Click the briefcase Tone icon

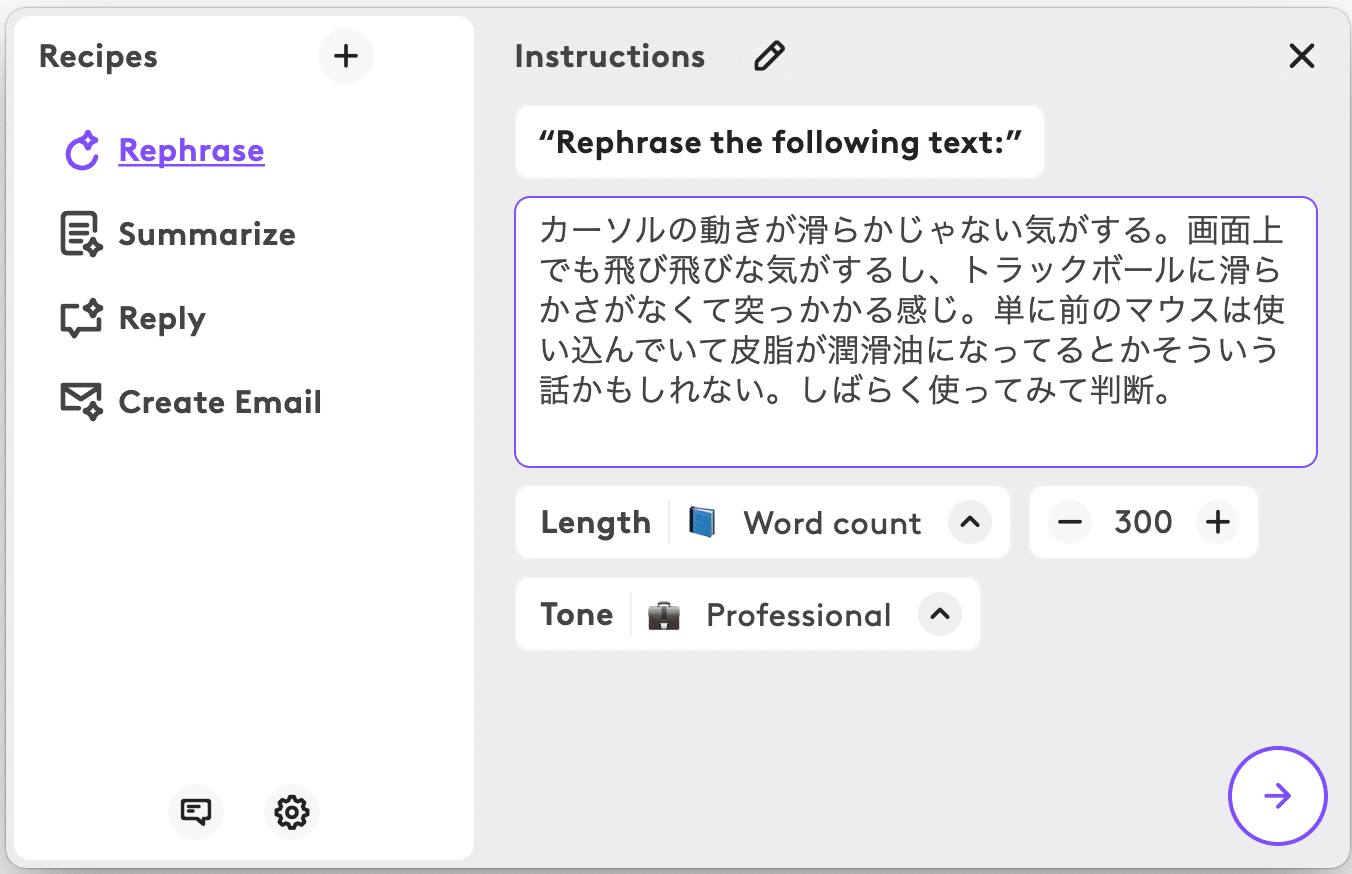664,614
